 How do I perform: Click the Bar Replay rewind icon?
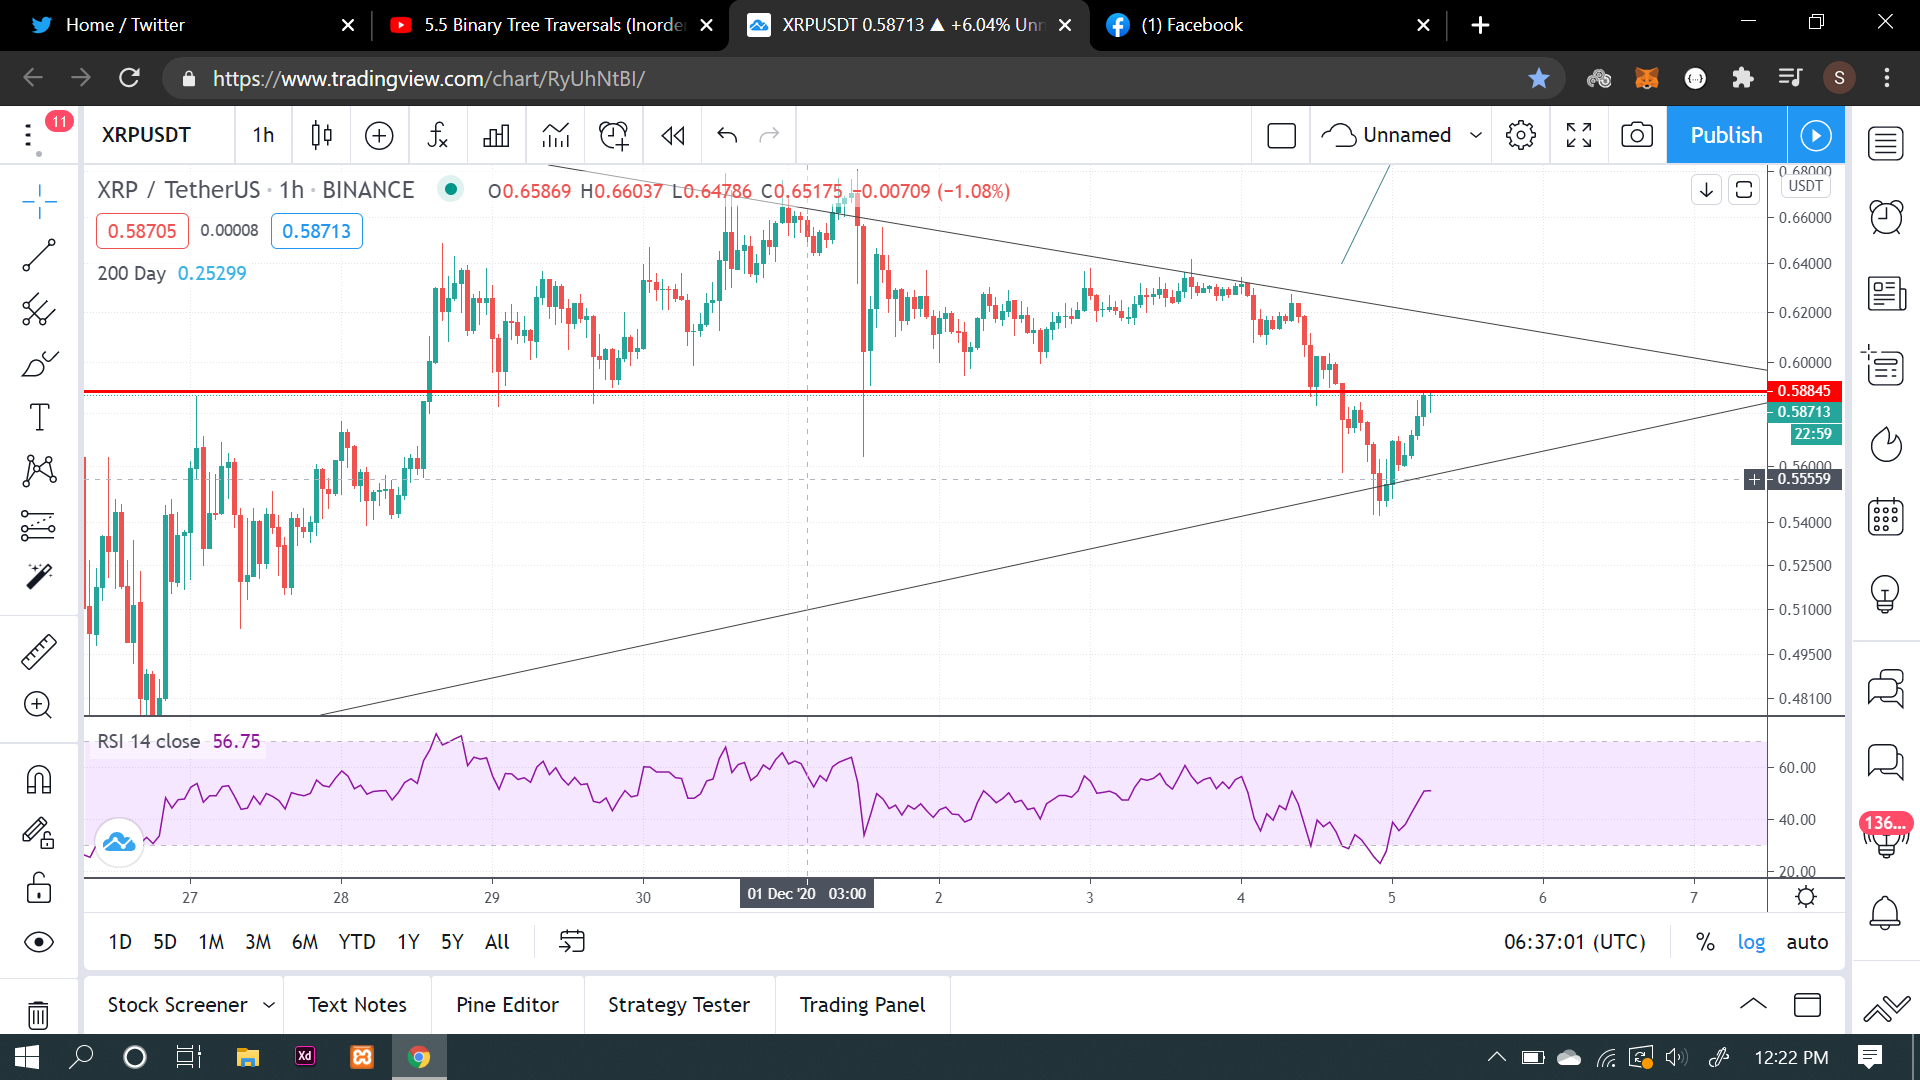click(x=673, y=135)
